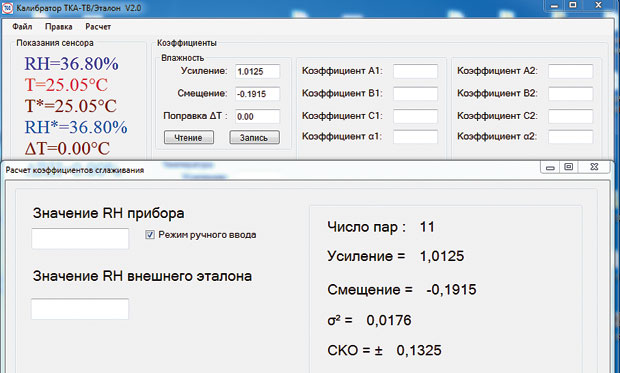The image size is (620, 373).
Task: Click the Запись button
Action: coord(254,138)
